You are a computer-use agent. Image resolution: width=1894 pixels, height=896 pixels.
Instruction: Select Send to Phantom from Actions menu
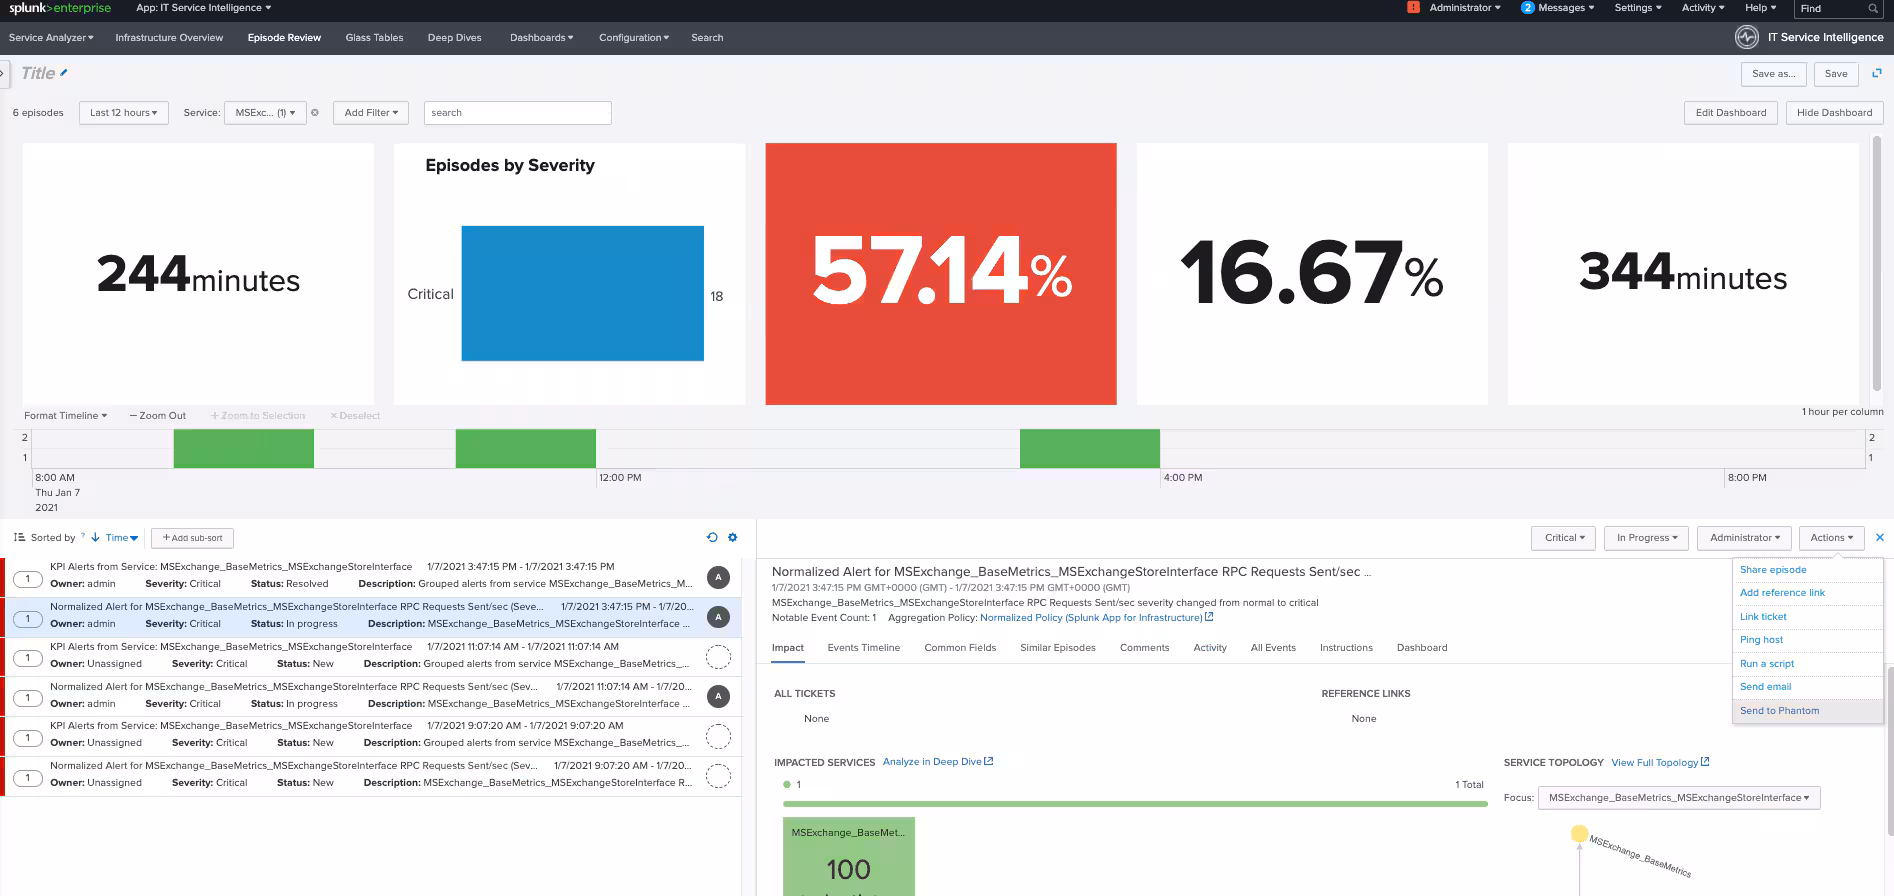coord(1779,711)
